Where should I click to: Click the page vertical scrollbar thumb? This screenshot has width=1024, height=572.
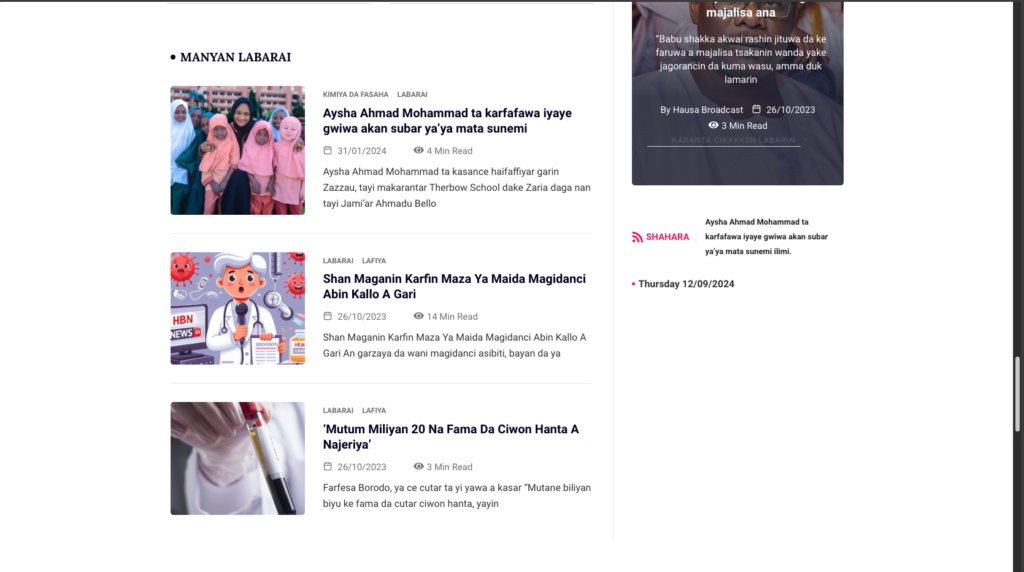[1017, 394]
